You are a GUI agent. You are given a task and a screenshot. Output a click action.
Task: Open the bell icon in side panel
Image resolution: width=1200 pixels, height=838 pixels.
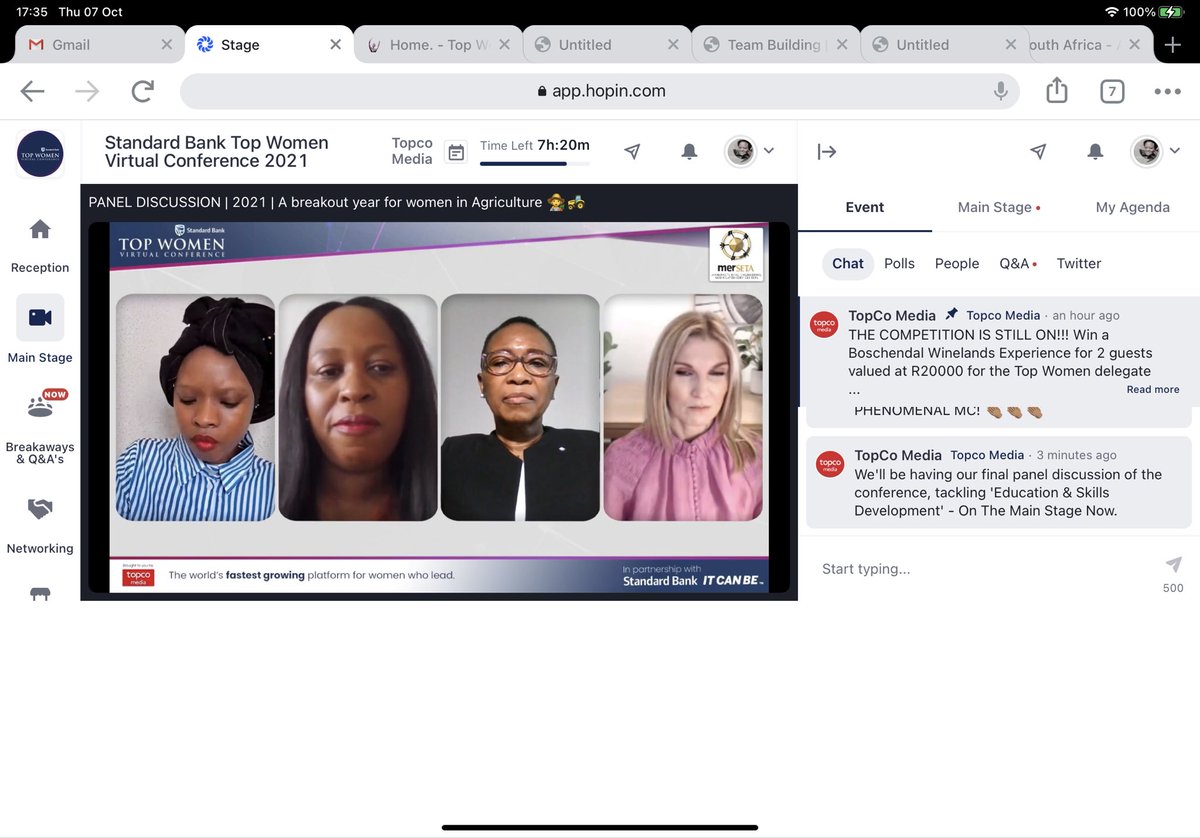click(x=1095, y=151)
